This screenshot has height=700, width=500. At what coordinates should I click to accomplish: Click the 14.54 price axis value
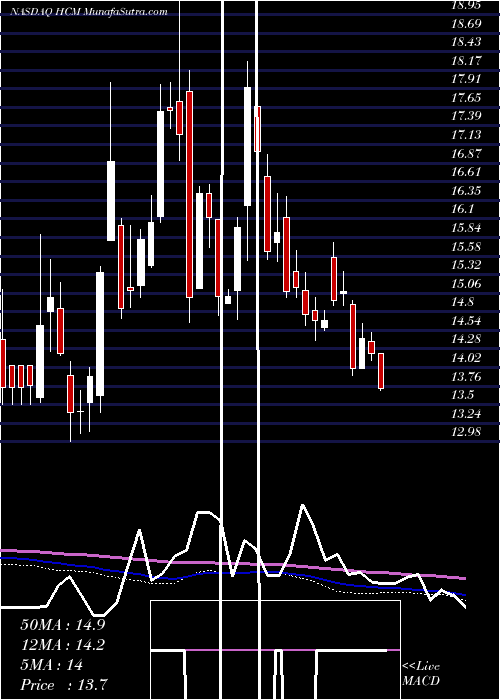466,321
